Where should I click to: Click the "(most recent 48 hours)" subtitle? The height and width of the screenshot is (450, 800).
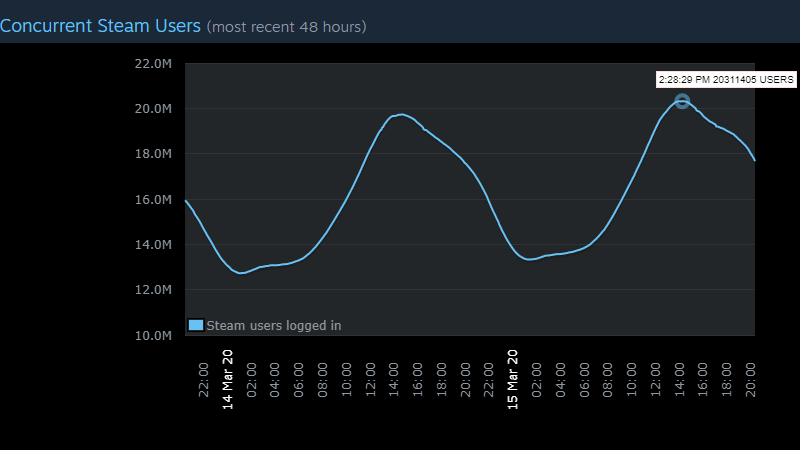(x=286, y=26)
